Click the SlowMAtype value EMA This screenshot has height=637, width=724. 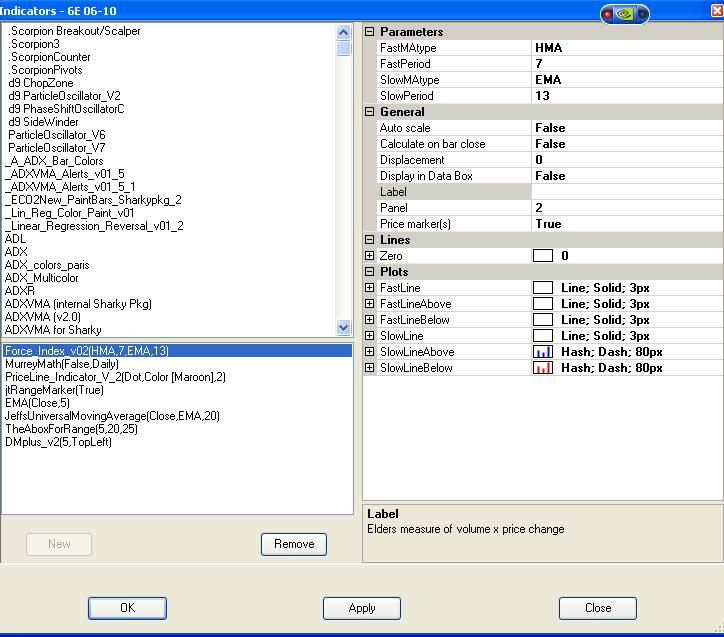627,80
